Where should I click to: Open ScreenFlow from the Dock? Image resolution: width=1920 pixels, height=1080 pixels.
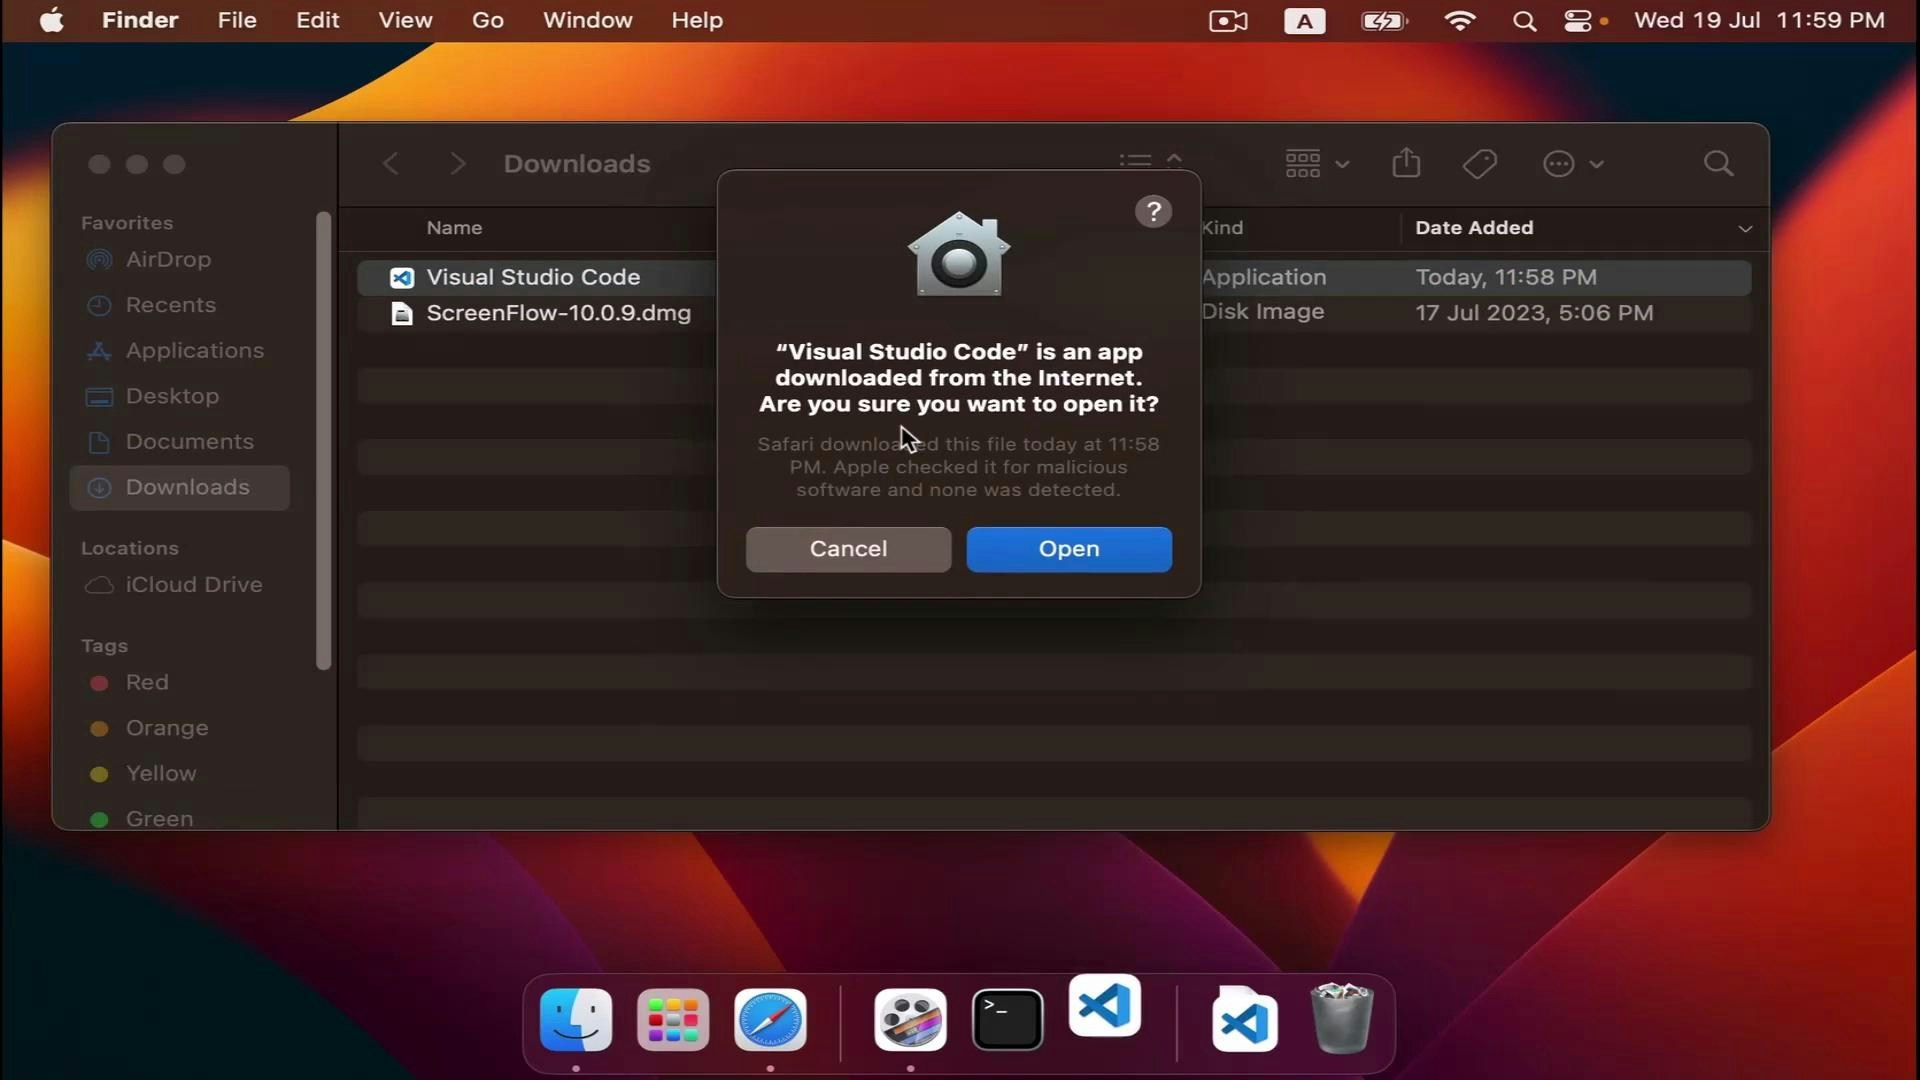click(x=910, y=1020)
